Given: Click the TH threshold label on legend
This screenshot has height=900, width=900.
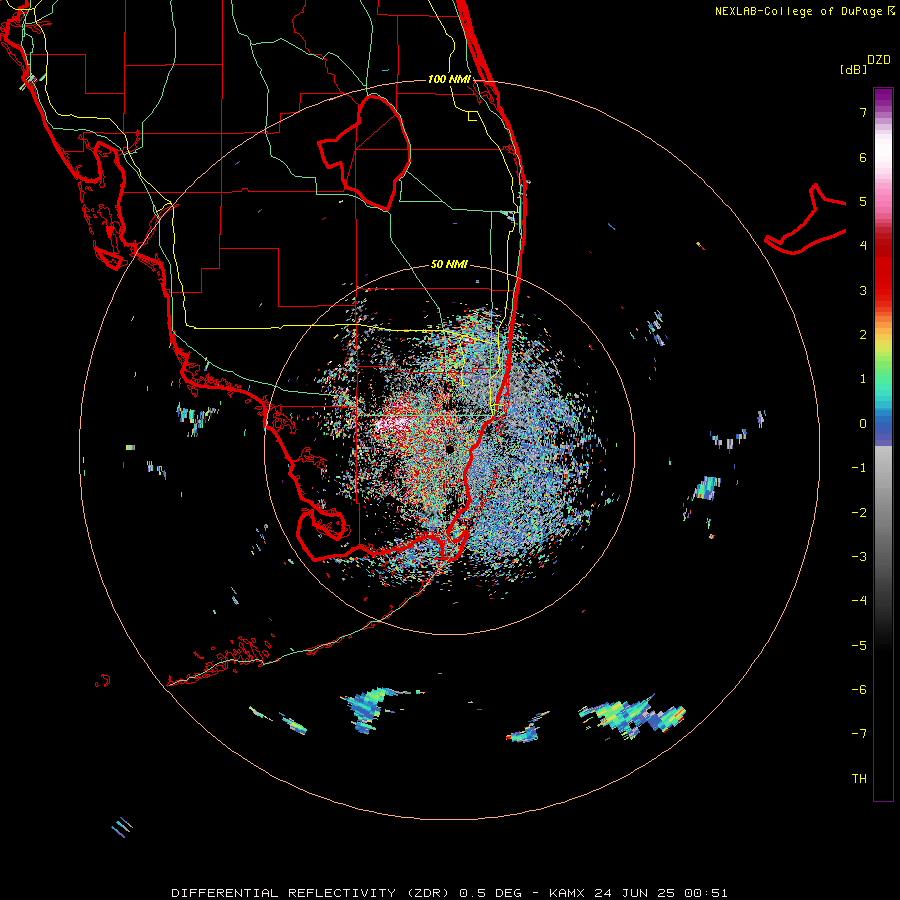Looking at the screenshot, I should 859,779.
